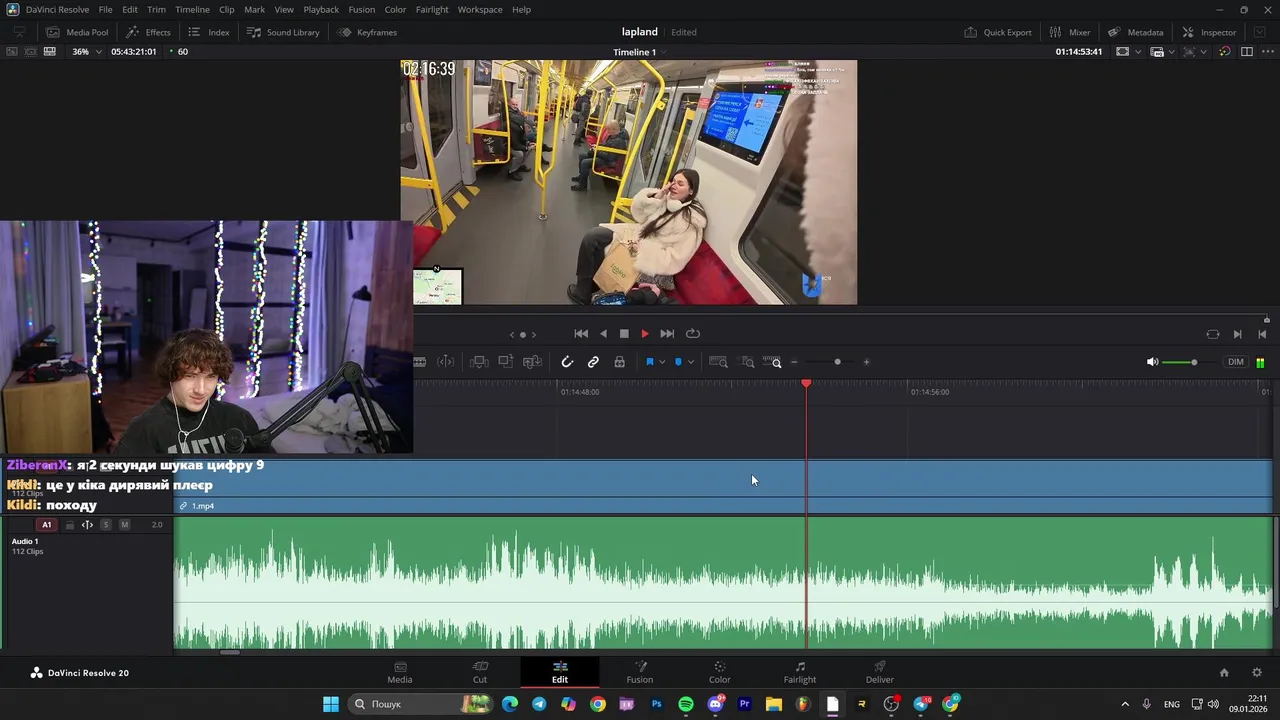Select the Full Extent Zoom icon
Screen dimensions: 1280x720
tap(718, 362)
